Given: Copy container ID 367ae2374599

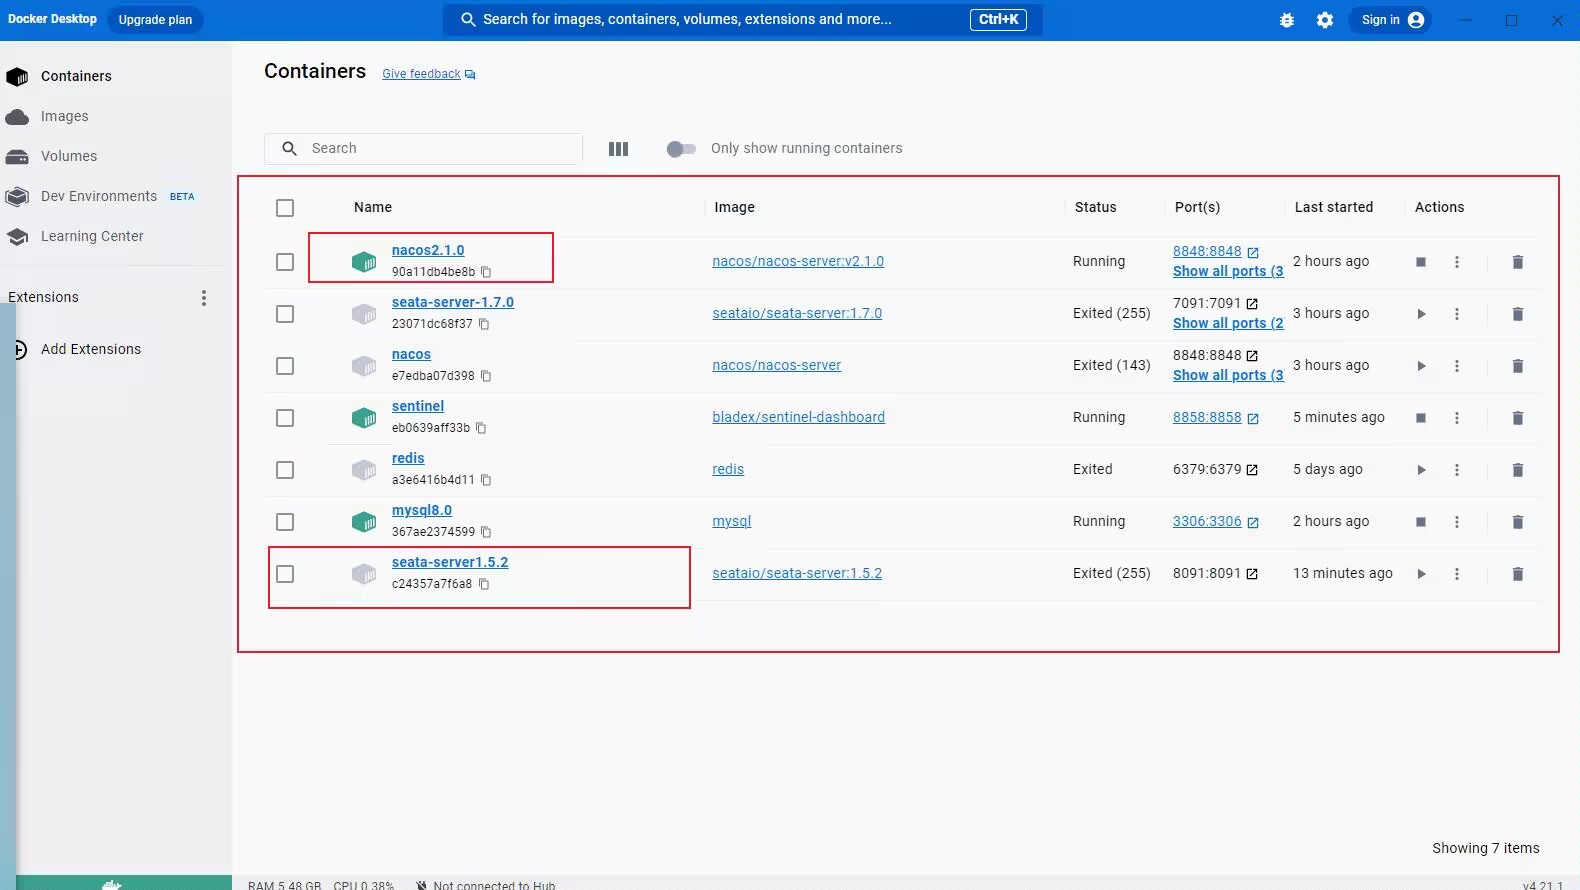Looking at the screenshot, I should tap(486, 532).
